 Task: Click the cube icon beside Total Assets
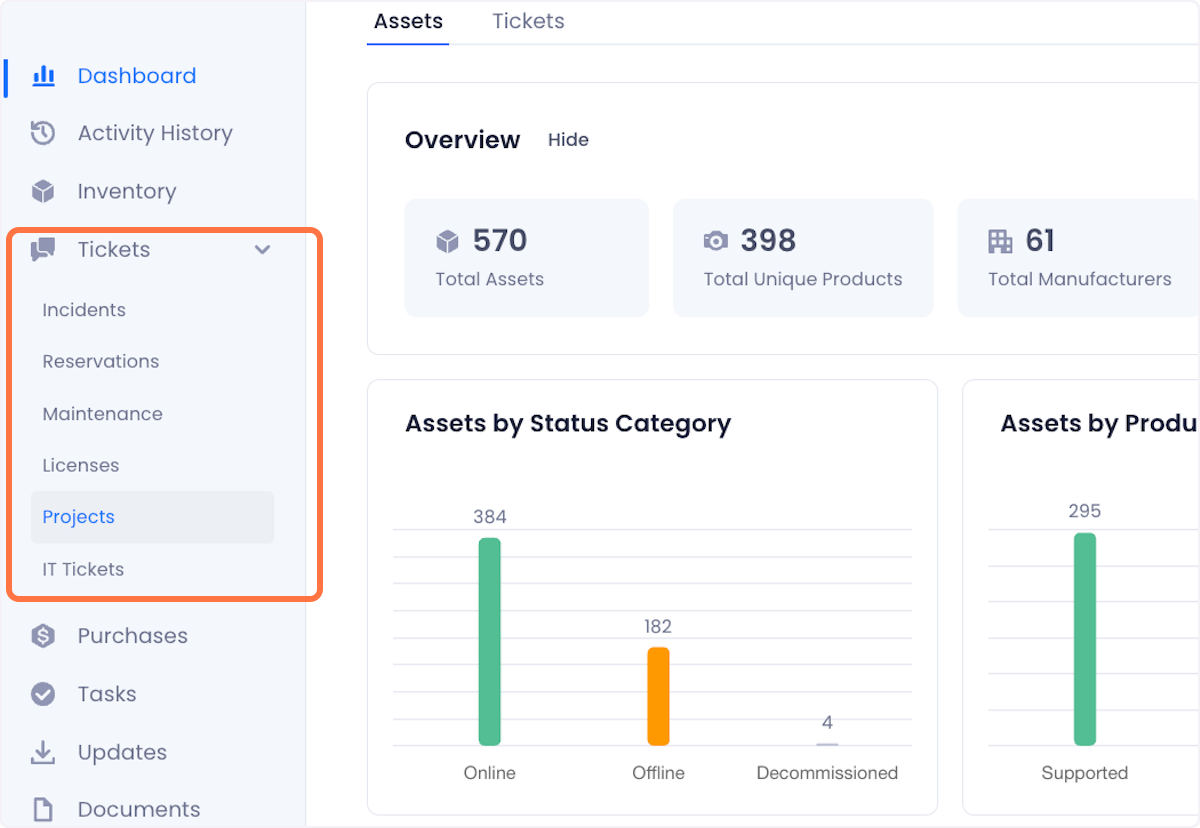point(447,241)
